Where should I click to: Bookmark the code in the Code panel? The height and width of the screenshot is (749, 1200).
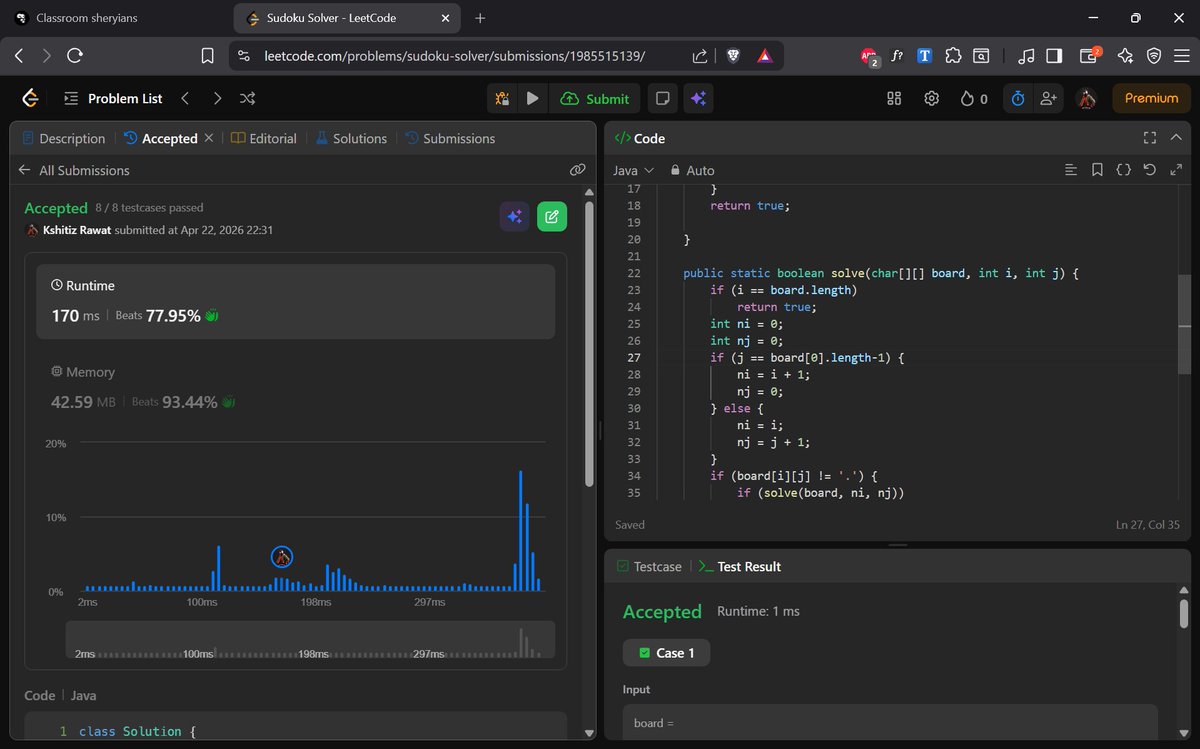(x=1099, y=170)
